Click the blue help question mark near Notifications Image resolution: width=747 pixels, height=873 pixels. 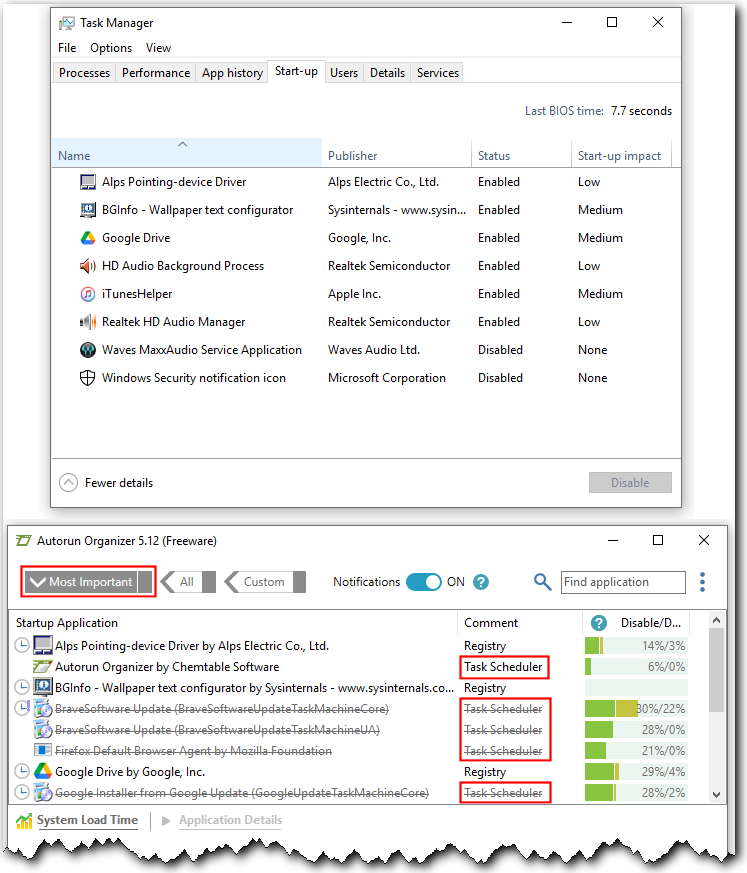click(481, 582)
